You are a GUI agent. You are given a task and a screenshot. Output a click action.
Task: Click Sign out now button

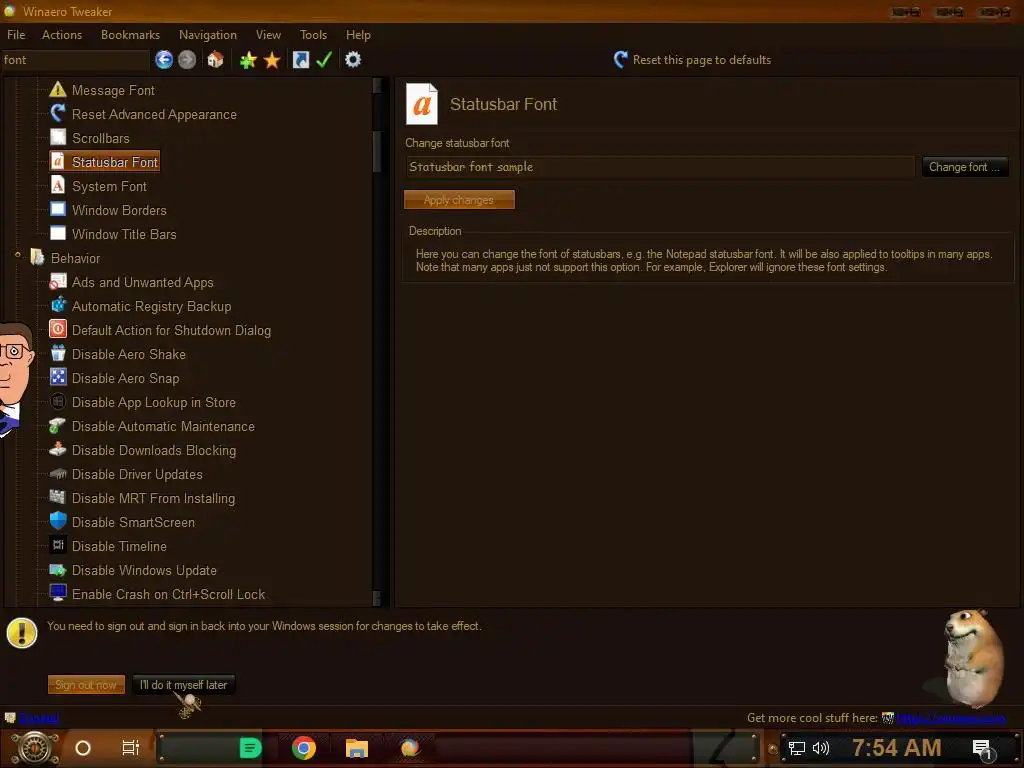86,684
